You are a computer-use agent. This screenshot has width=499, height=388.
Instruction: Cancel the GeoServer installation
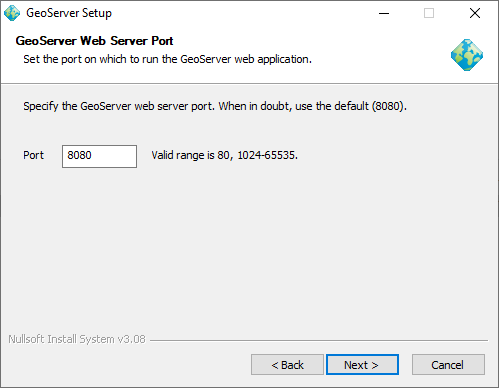coord(448,365)
